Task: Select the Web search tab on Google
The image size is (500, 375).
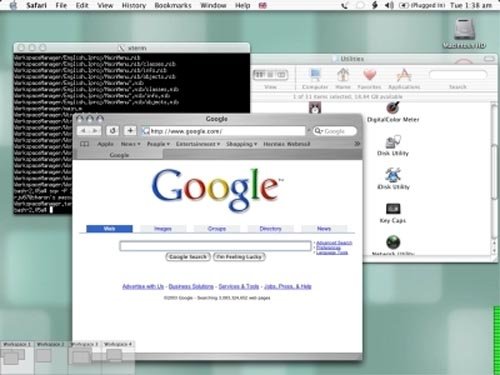Action: tap(109, 229)
